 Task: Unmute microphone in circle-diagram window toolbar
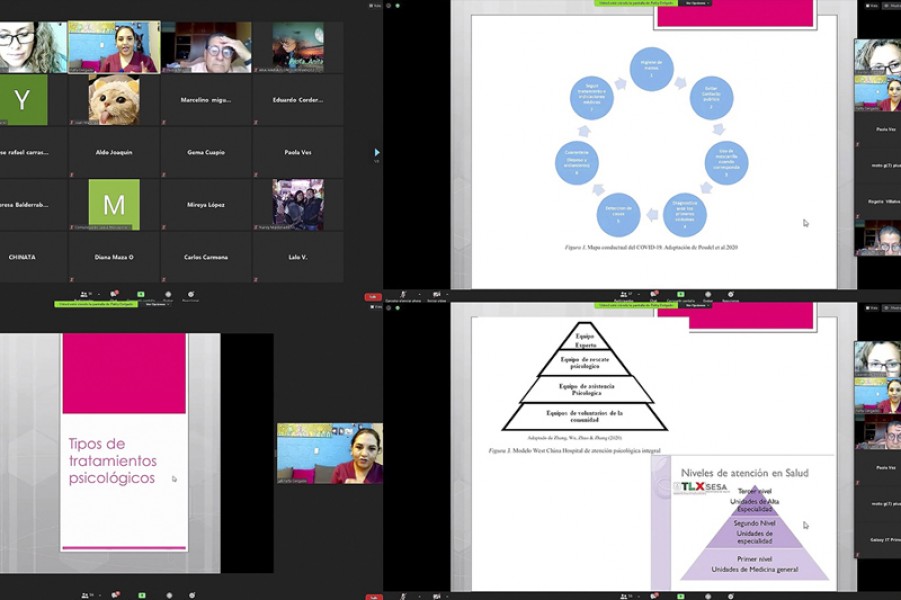coord(403,295)
